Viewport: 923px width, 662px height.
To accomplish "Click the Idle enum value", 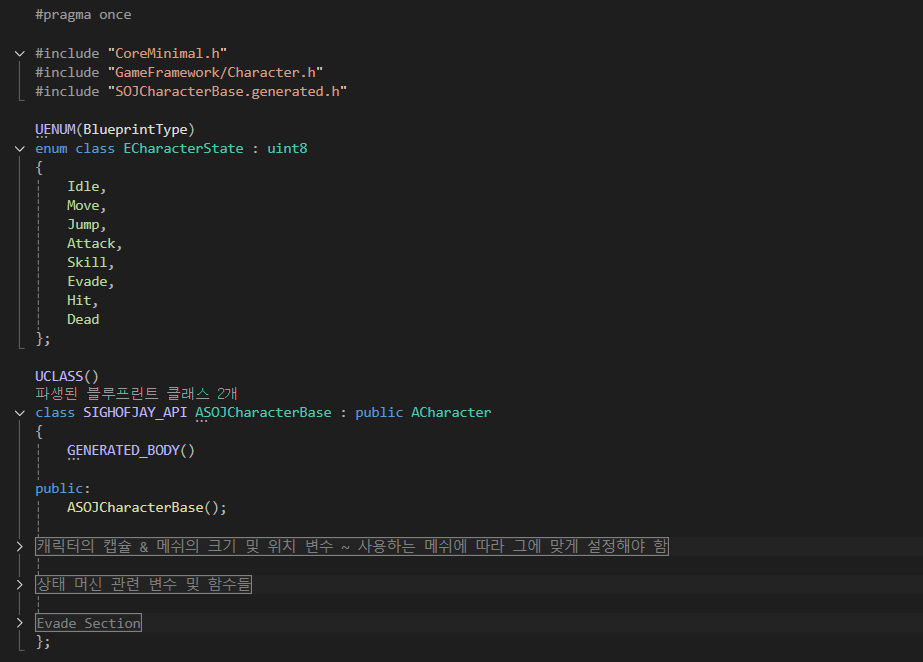I will click(x=83, y=187).
